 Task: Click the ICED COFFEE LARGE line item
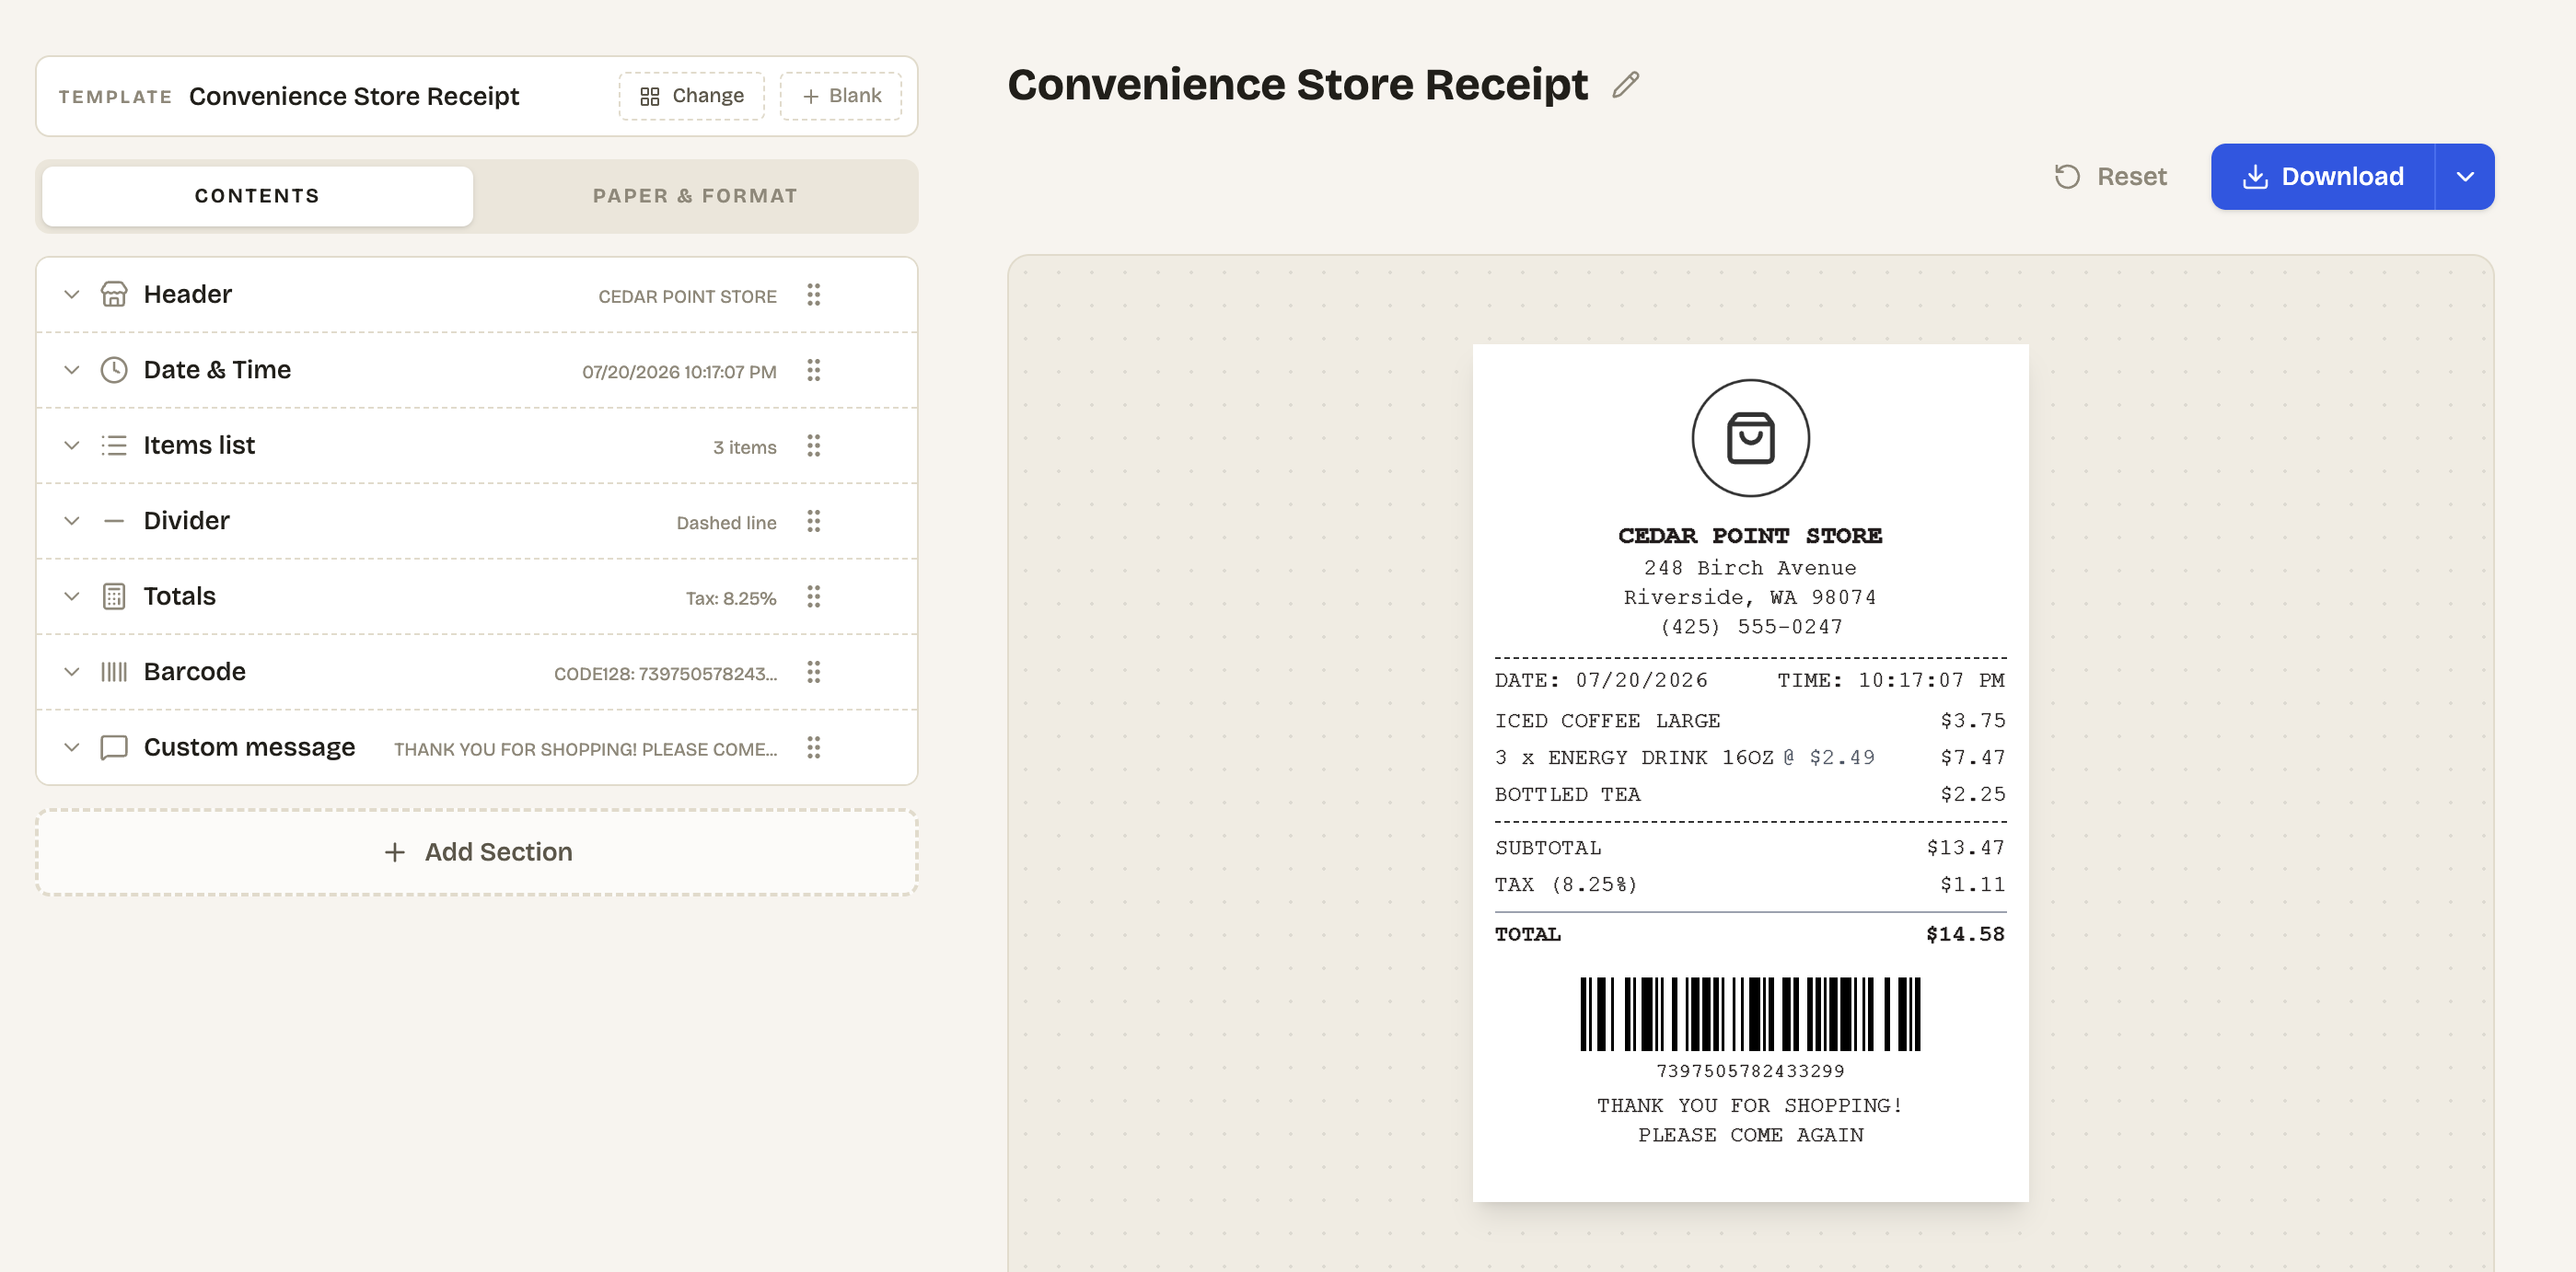pyautogui.click(x=1750, y=721)
